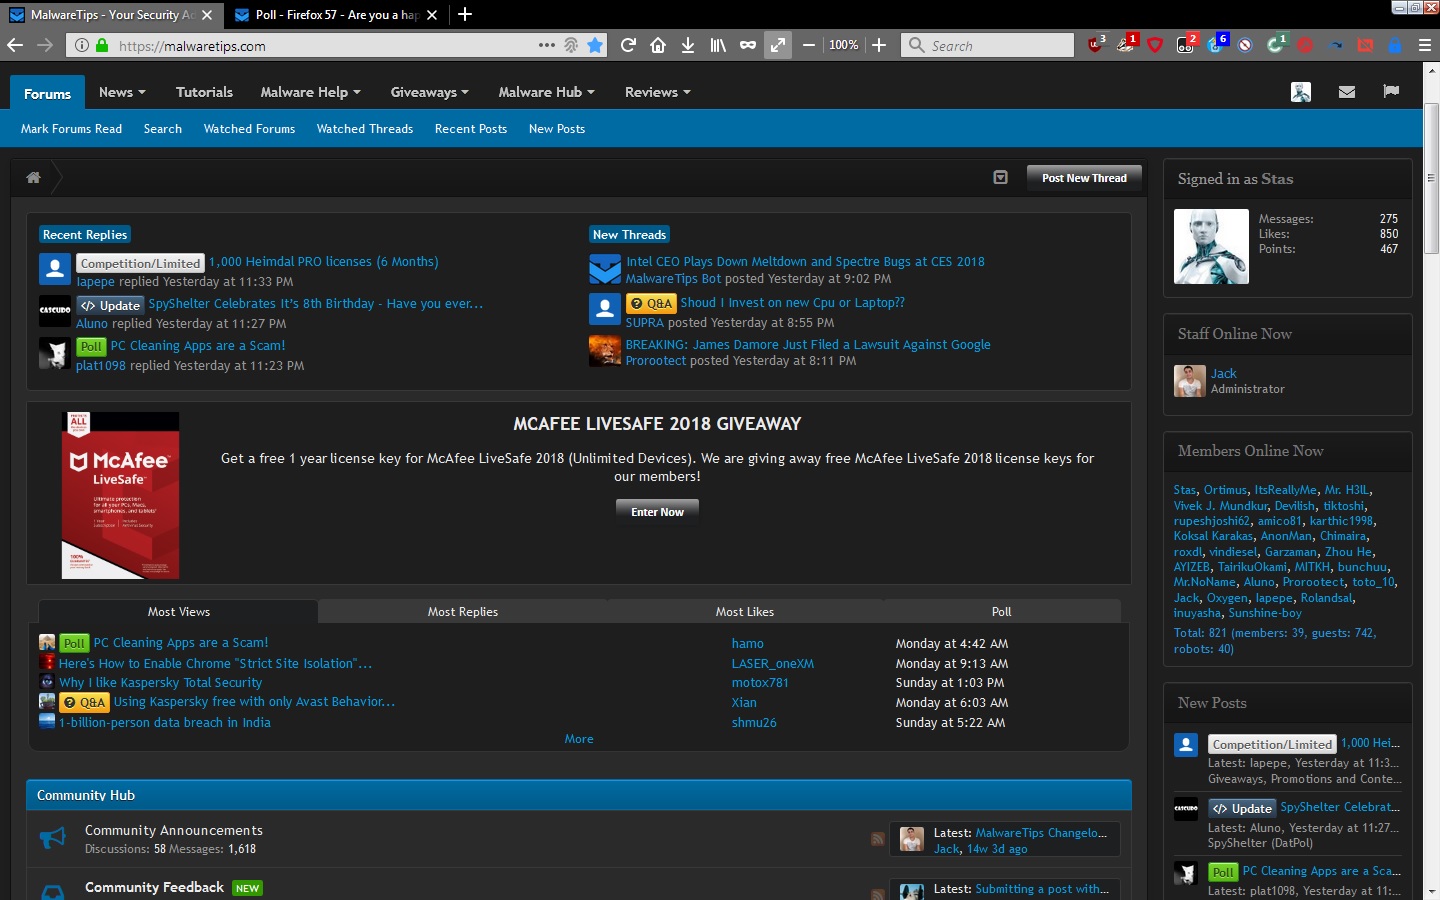1440x900 pixels.
Task: Open the Giveaways dropdown menu
Action: coord(430,92)
